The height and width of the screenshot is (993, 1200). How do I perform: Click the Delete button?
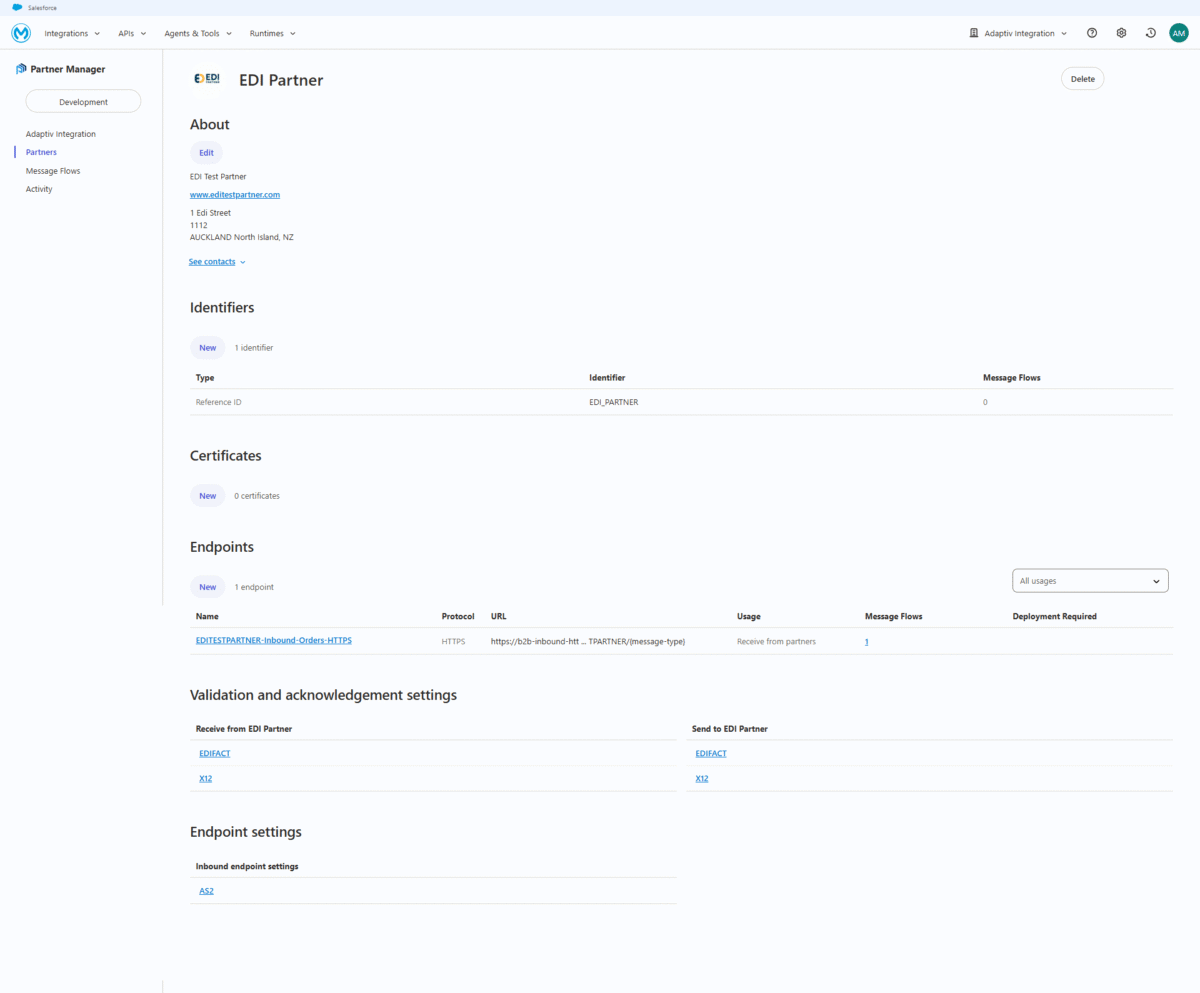(x=1082, y=78)
